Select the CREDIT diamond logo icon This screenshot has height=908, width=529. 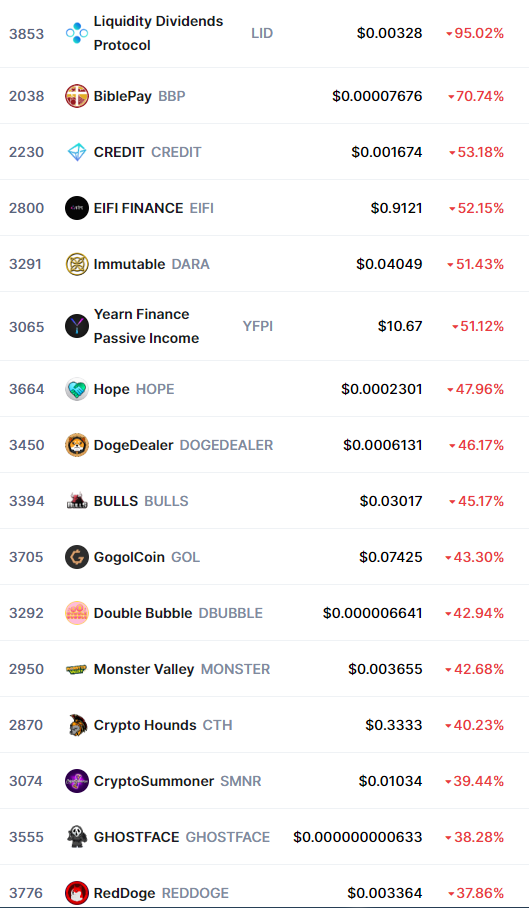[x=77, y=152]
